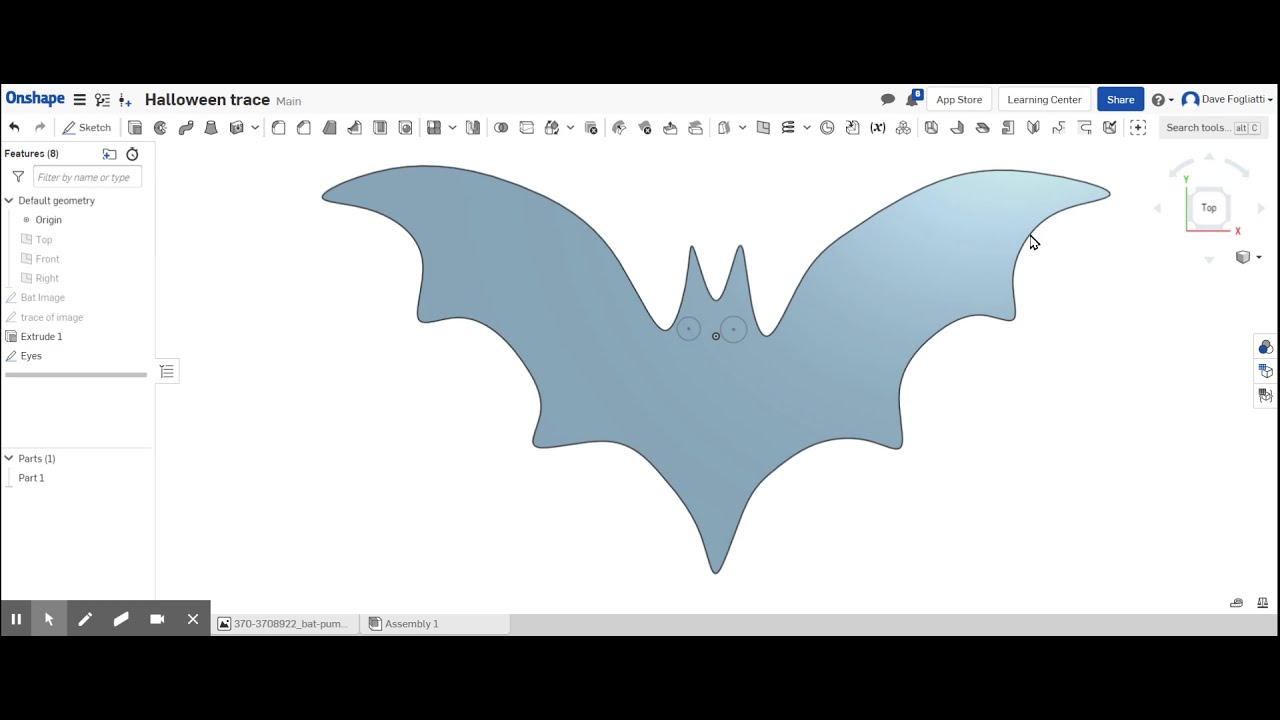Viewport: 1280px width, 720px height.
Task: Select the Bat Image sketch feature
Action: click(42, 298)
